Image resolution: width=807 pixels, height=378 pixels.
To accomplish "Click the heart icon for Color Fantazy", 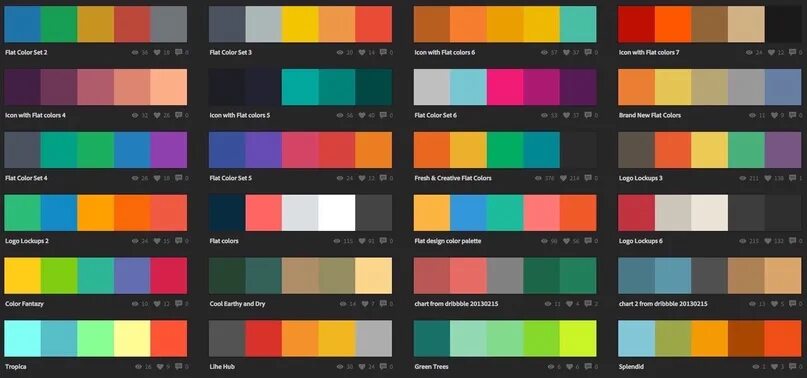I will (157, 304).
